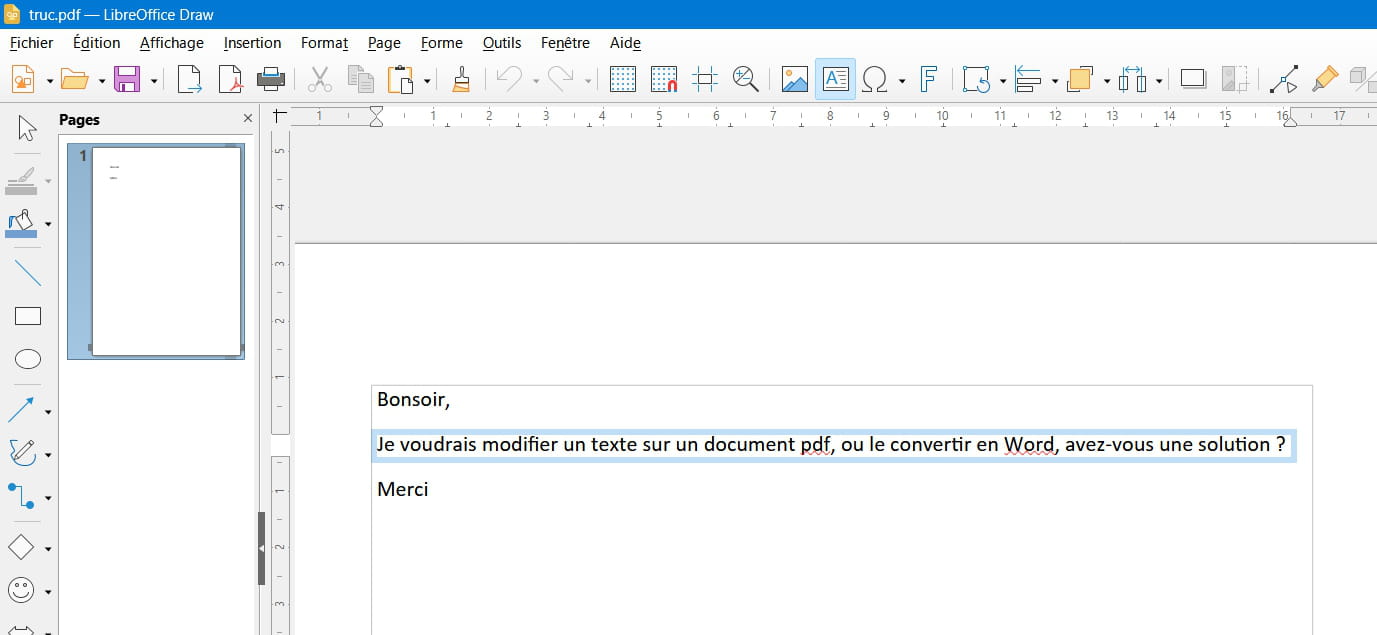Open the Forme menu

point(441,43)
